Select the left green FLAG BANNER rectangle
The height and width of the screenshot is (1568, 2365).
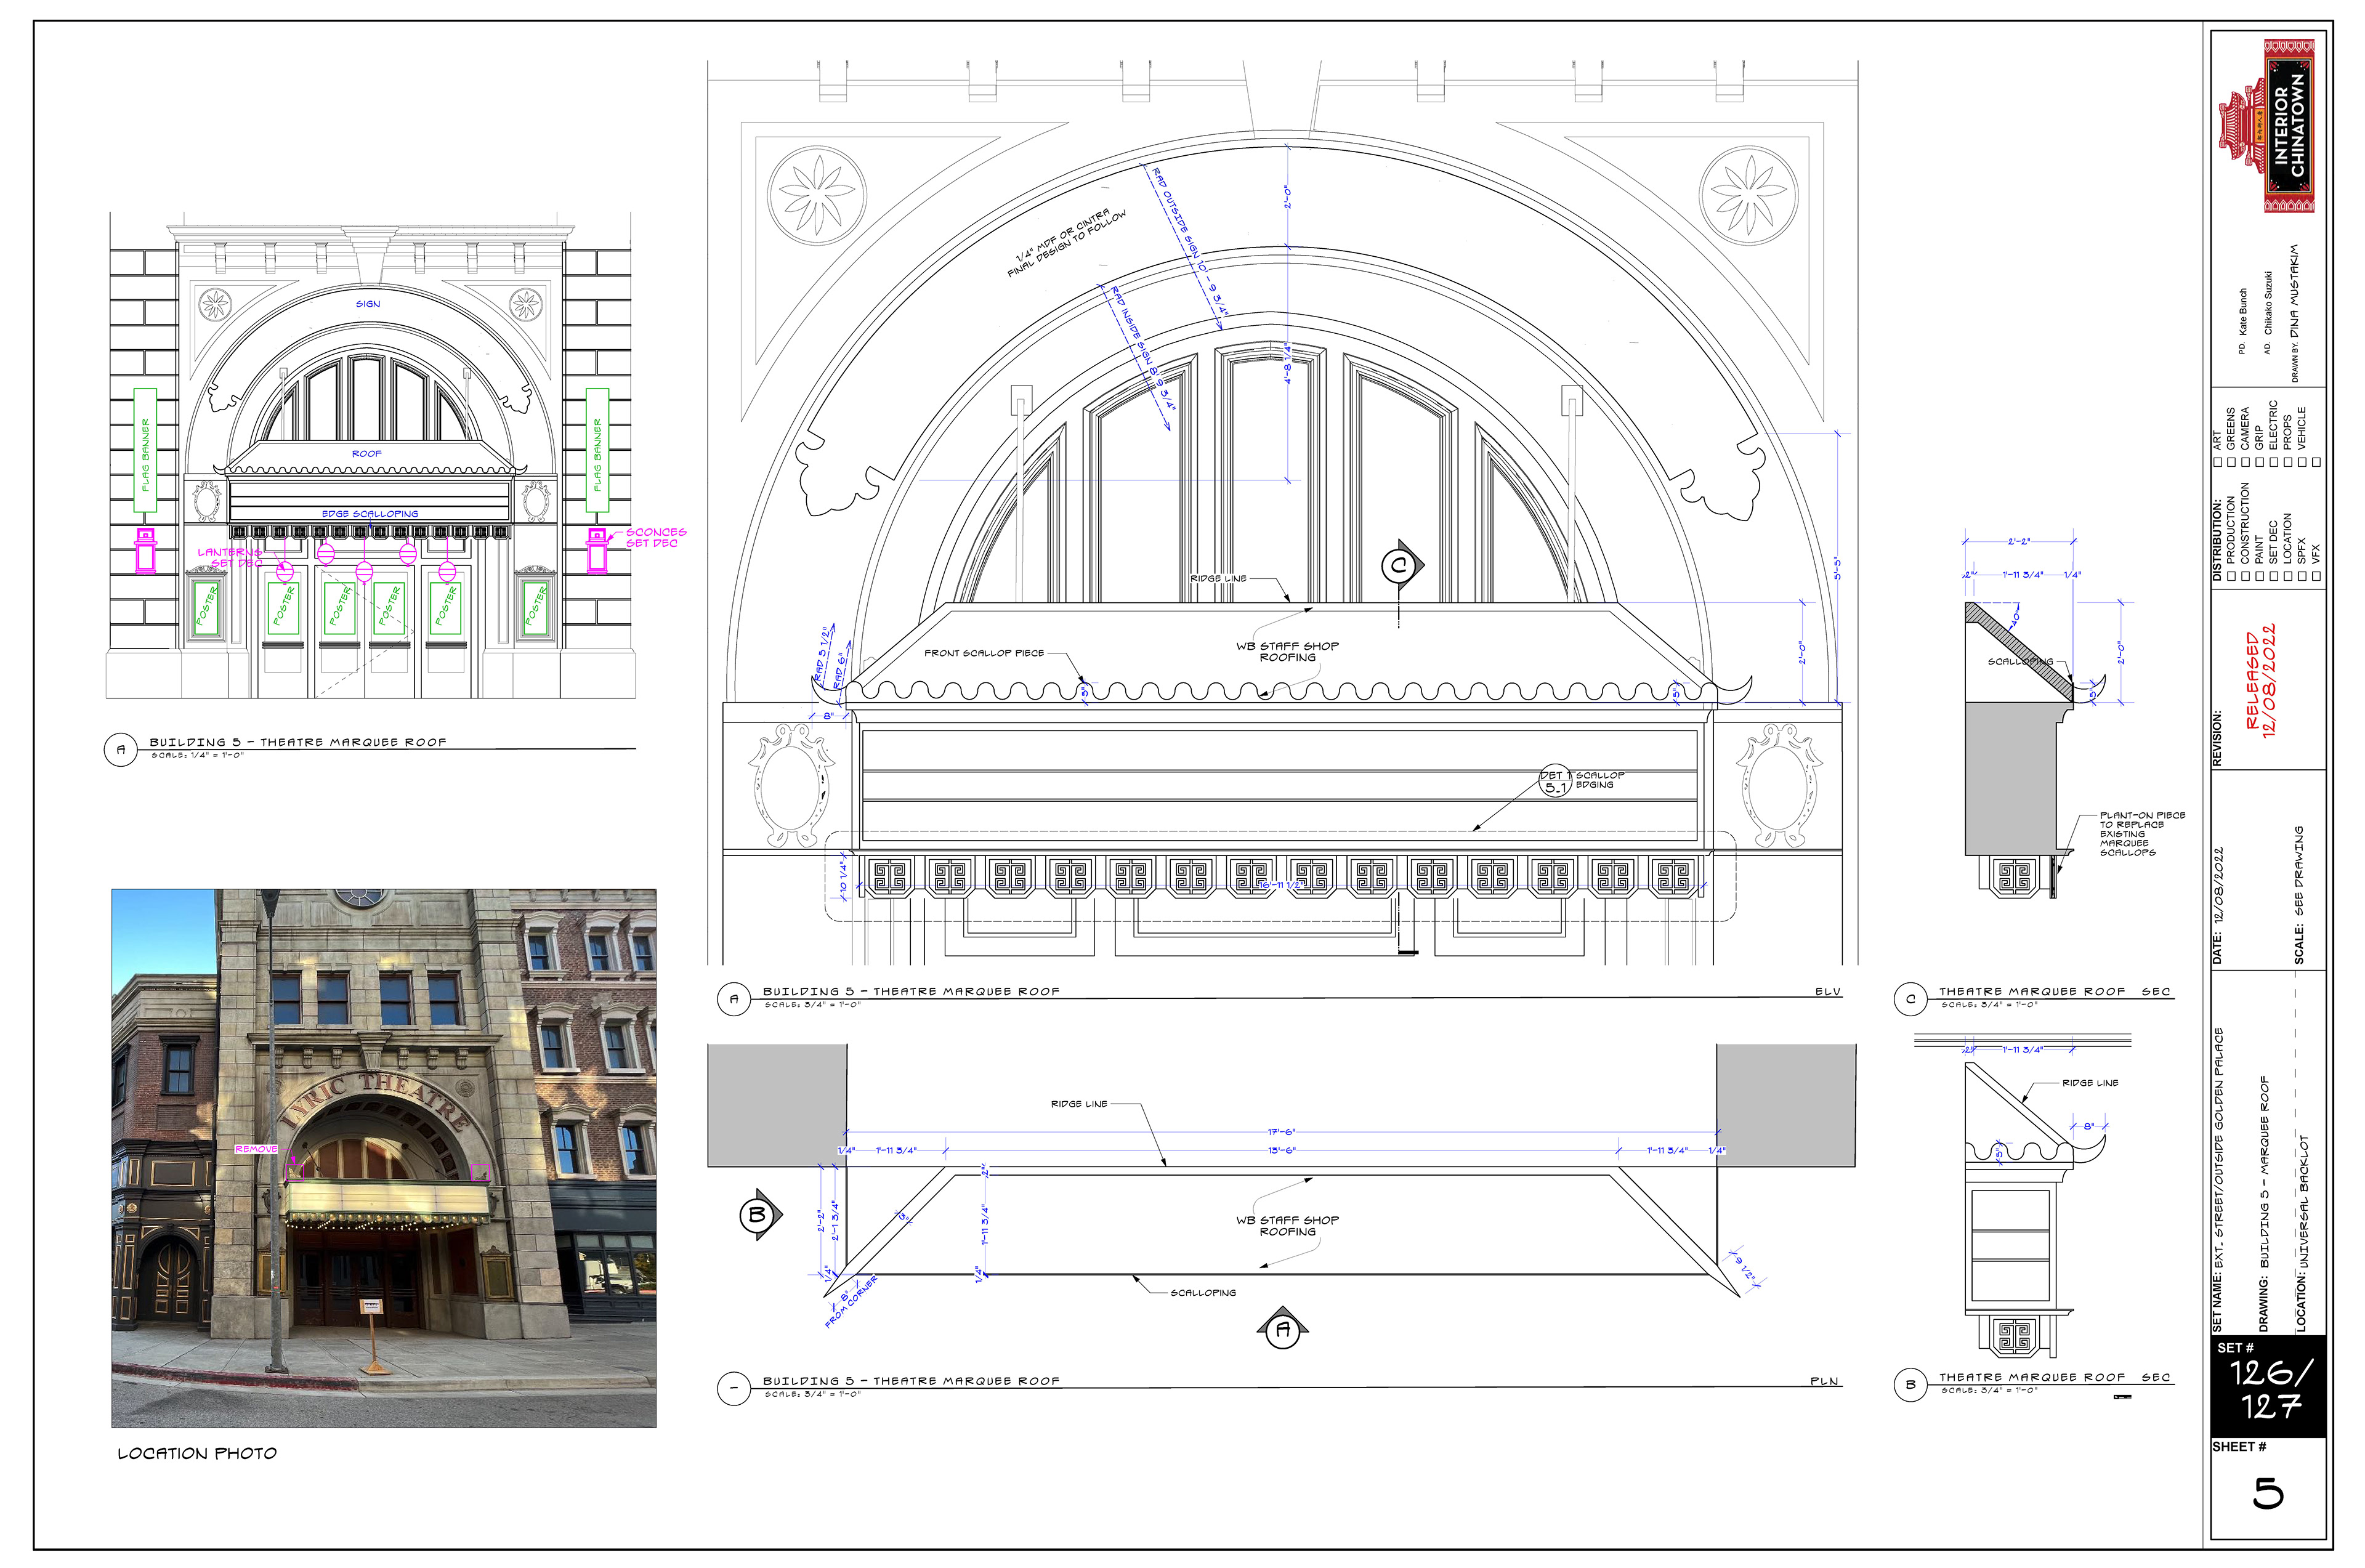point(145,450)
